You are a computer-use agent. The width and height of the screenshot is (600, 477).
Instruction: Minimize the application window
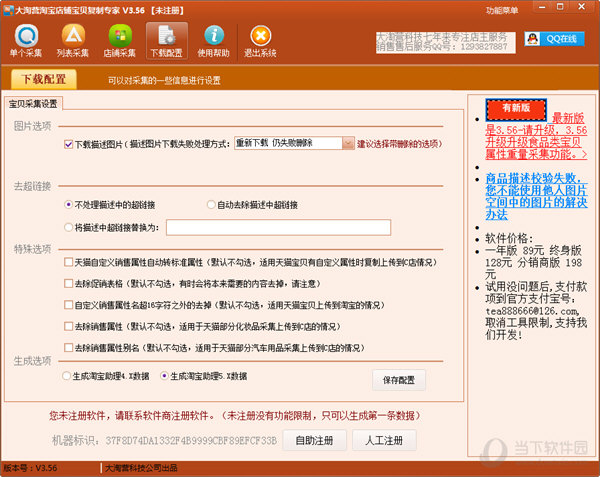pyautogui.click(x=542, y=7)
